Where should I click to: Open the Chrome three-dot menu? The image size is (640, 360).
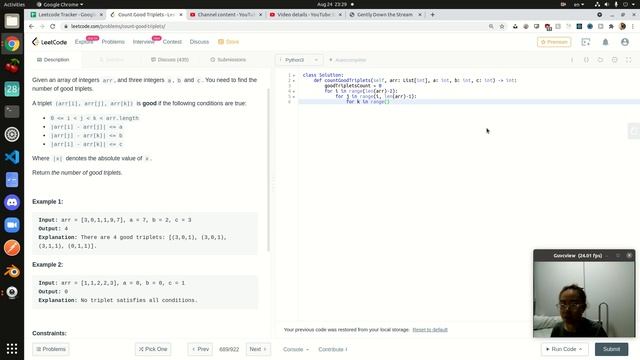[x=633, y=26]
